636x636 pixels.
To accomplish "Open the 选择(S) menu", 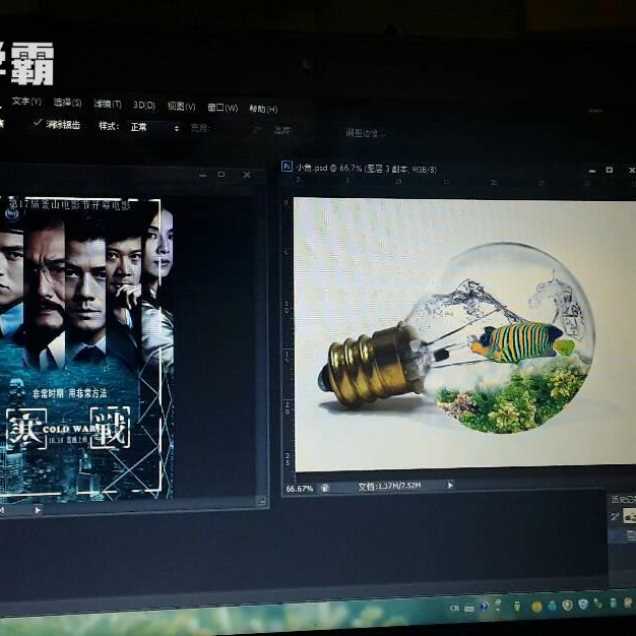I will (x=67, y=103).
